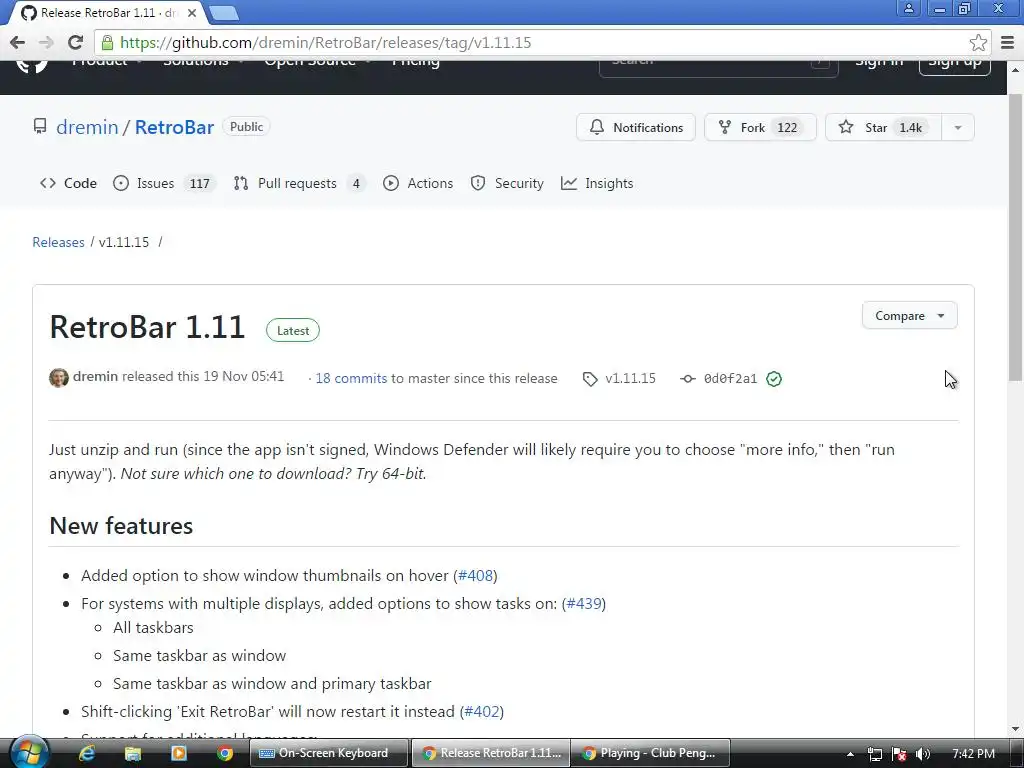Switch to On-Screen Keyboard taskbar button
Image resolution: width=1024 pixels, height=768 pixels.
329,753
